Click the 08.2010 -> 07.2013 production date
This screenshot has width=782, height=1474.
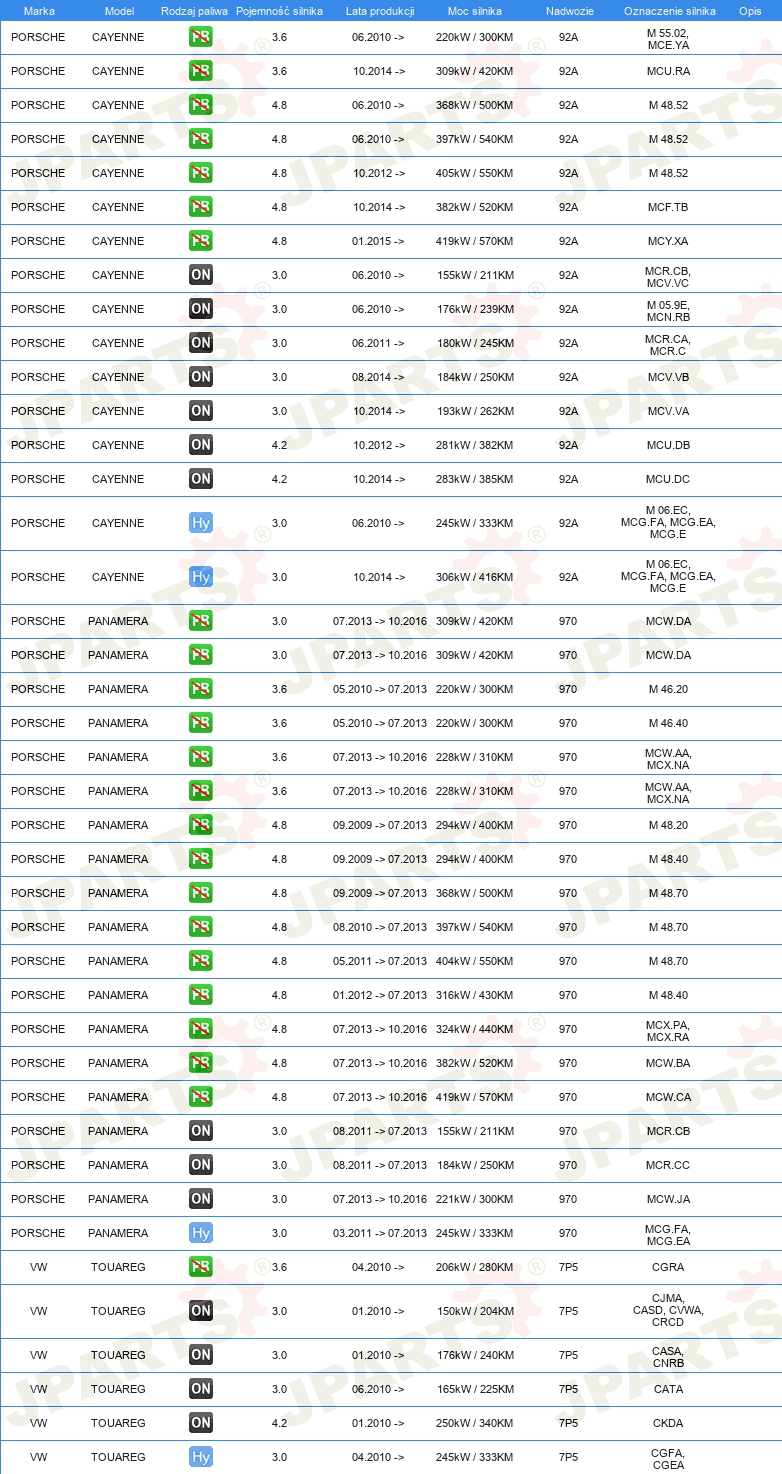380,927
